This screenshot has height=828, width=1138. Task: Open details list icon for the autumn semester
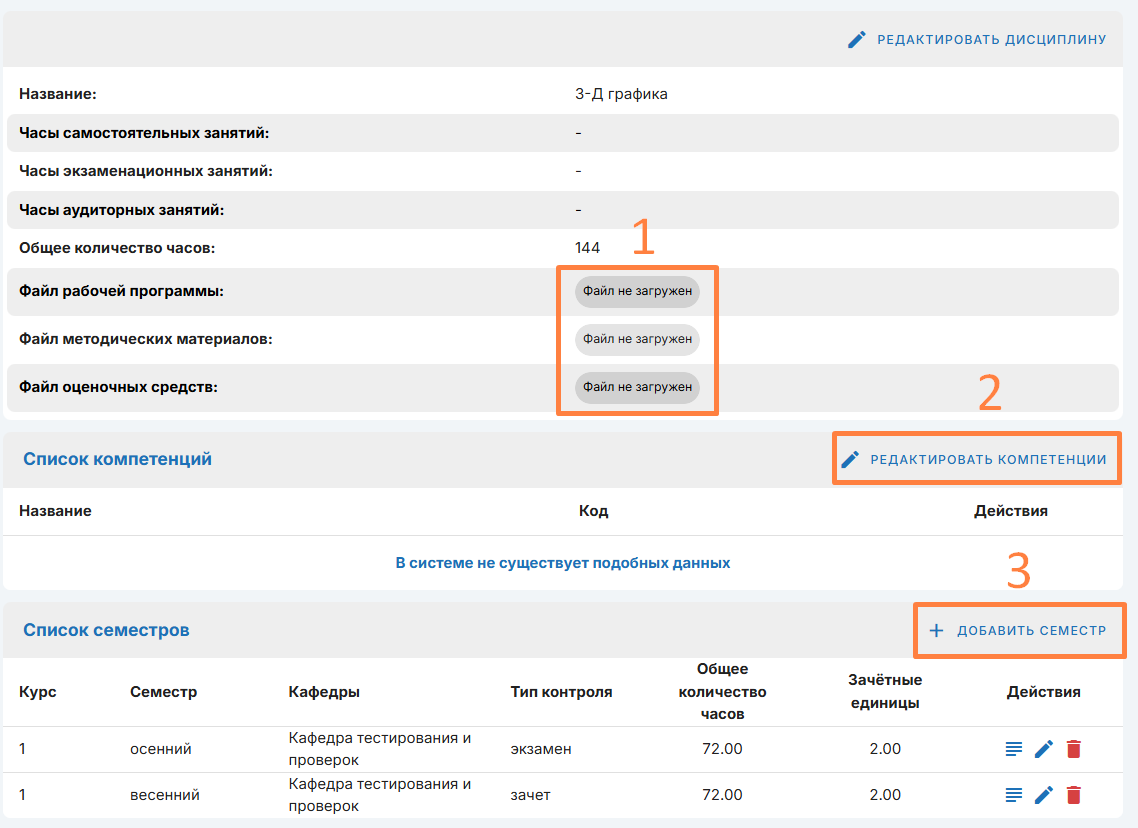click(1014, 749)
